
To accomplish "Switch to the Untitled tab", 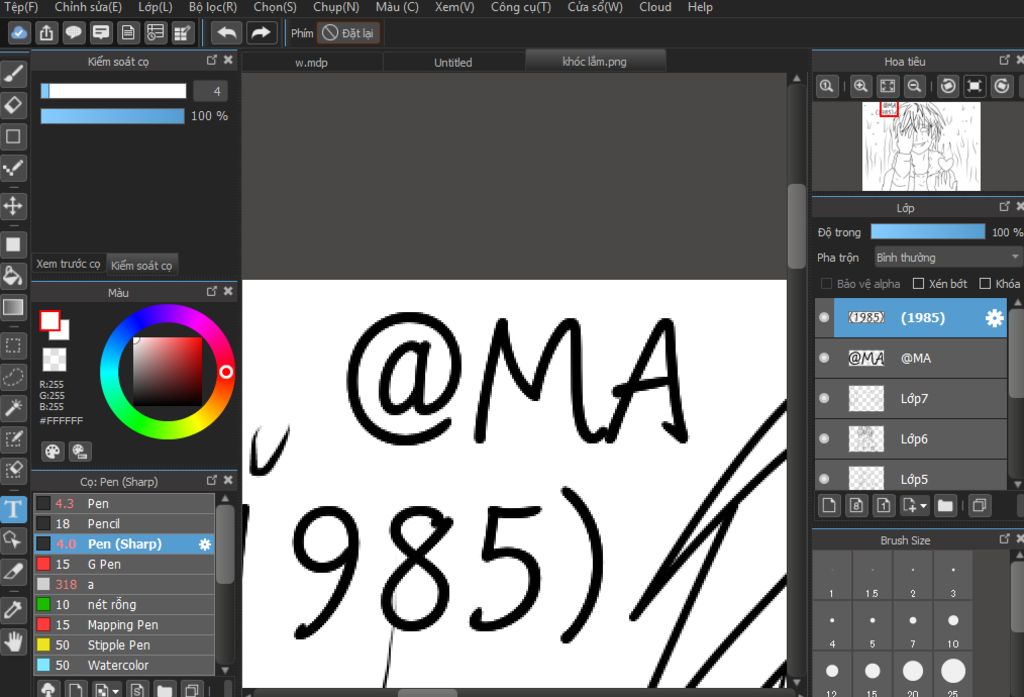I will [x=453, y=63].
